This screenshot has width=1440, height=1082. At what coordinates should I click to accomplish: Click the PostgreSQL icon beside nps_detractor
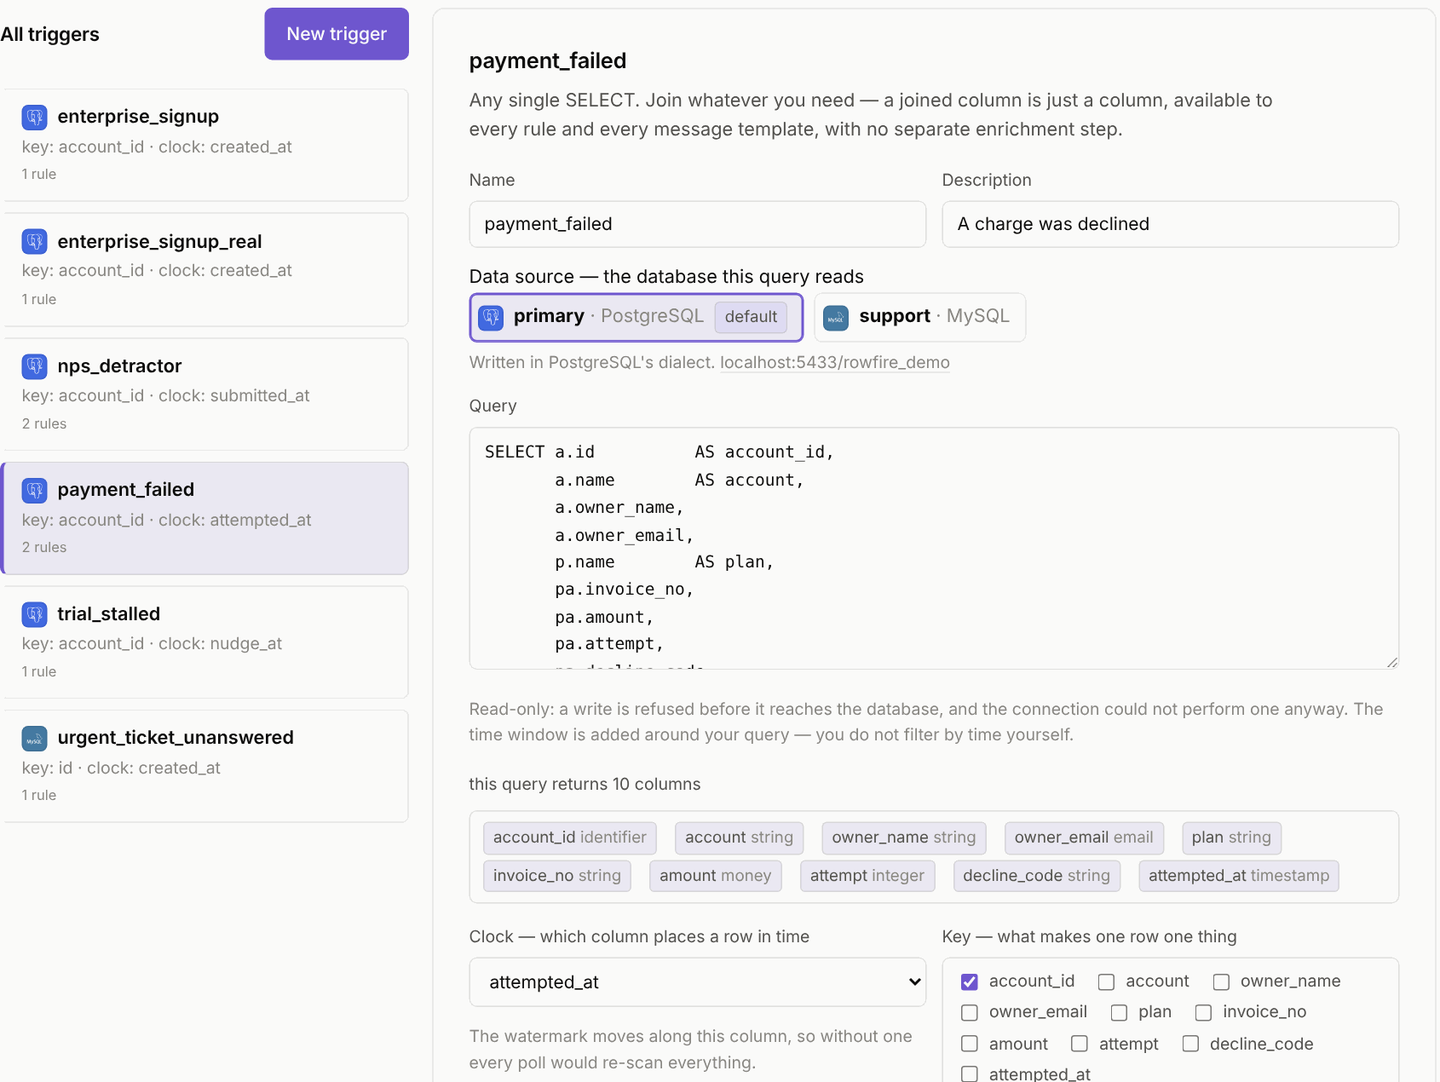point(35,366)
